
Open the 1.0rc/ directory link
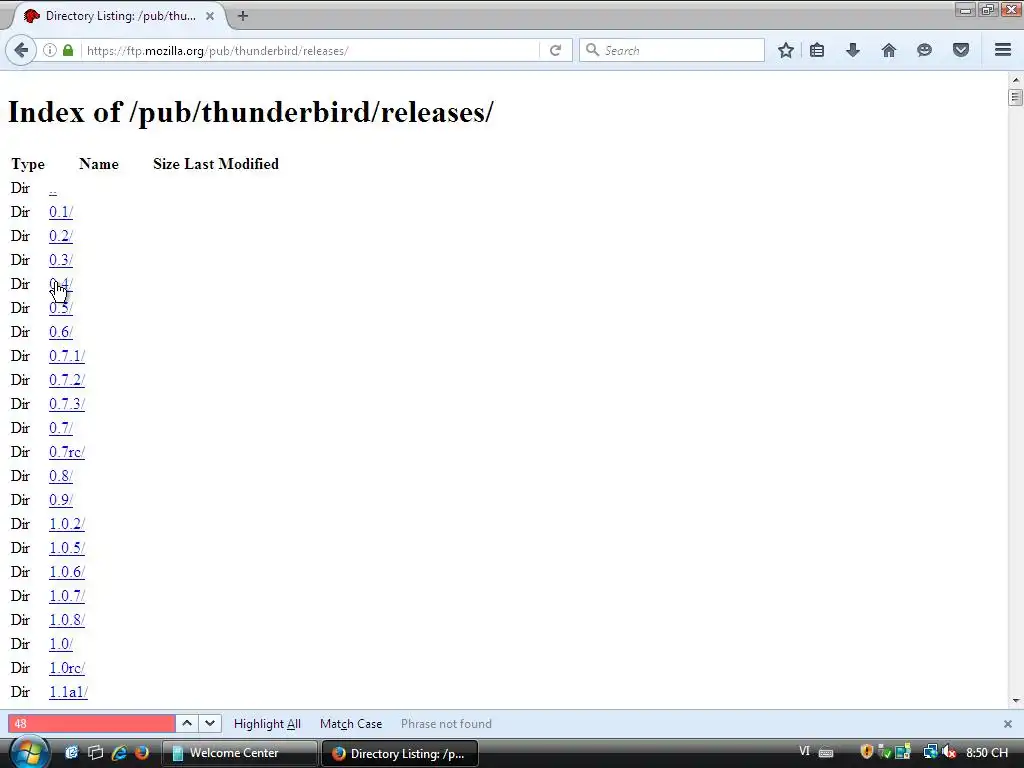tap(67, 668)
